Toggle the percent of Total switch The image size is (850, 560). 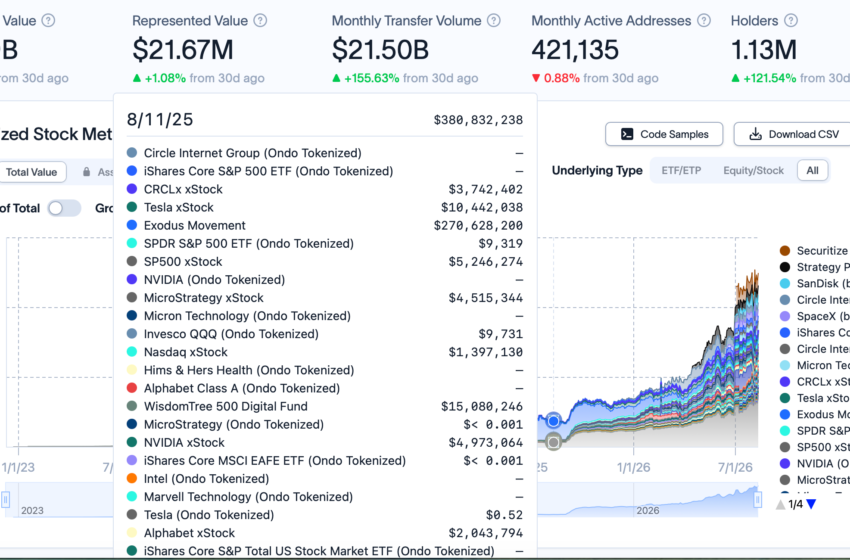click(x=63, y=208)
